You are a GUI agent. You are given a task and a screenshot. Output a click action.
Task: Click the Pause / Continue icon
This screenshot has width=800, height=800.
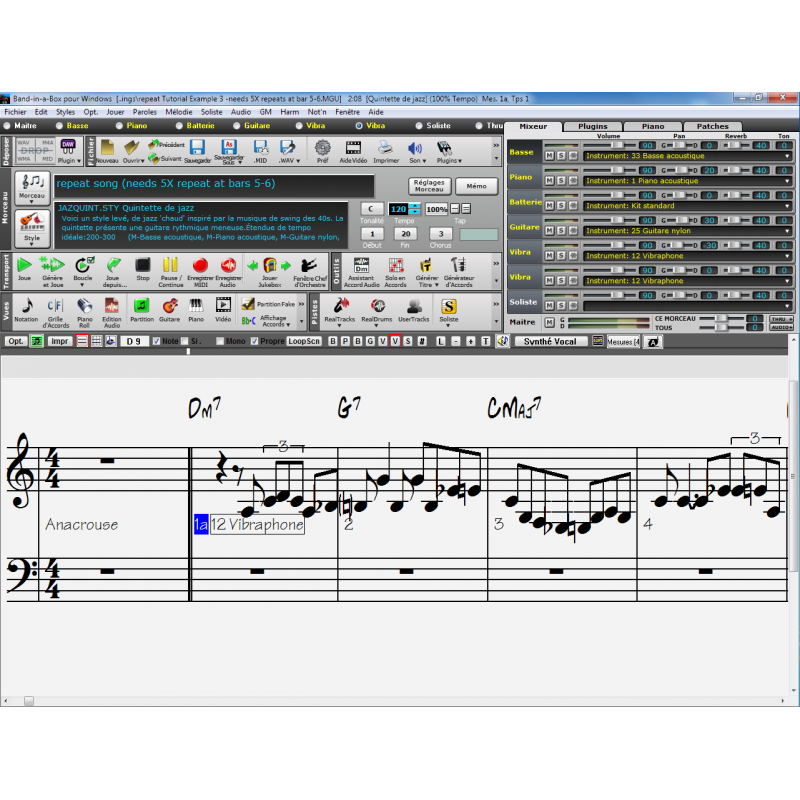pyautogui.click(x=170, y=265)
